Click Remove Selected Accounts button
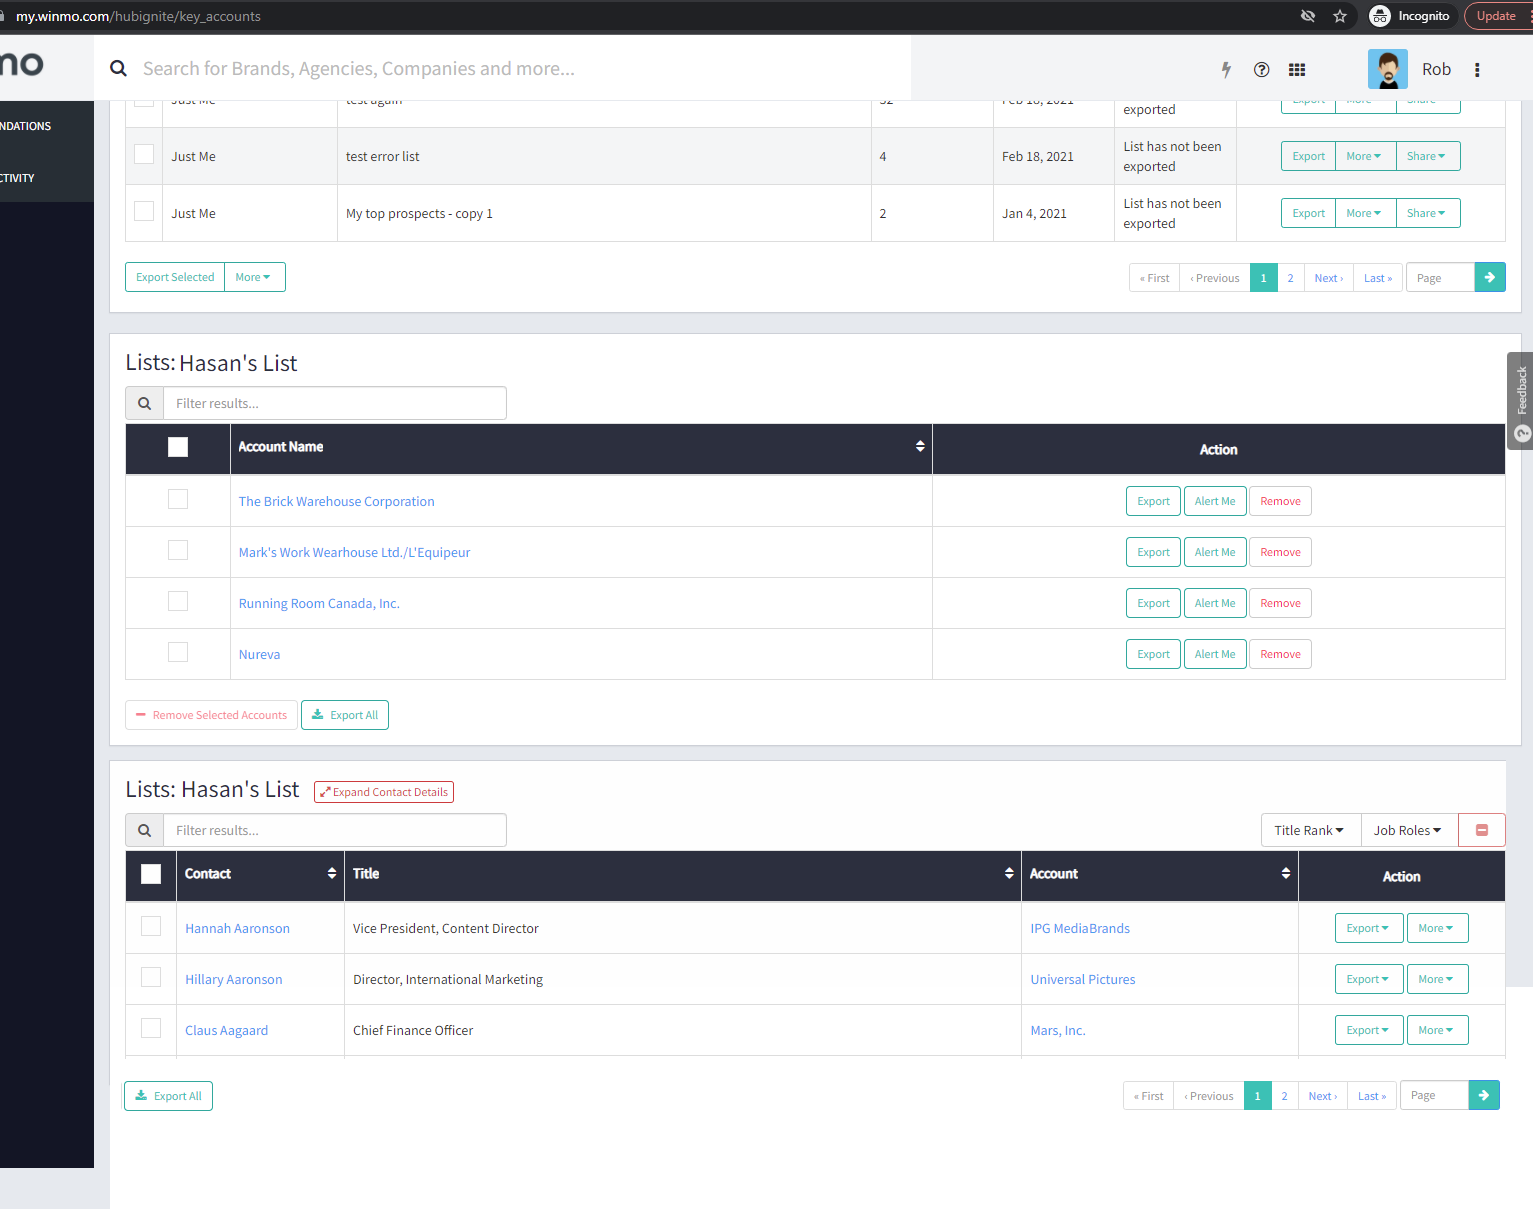The height and width of the screenshot is (1209, 1533). 211,715
